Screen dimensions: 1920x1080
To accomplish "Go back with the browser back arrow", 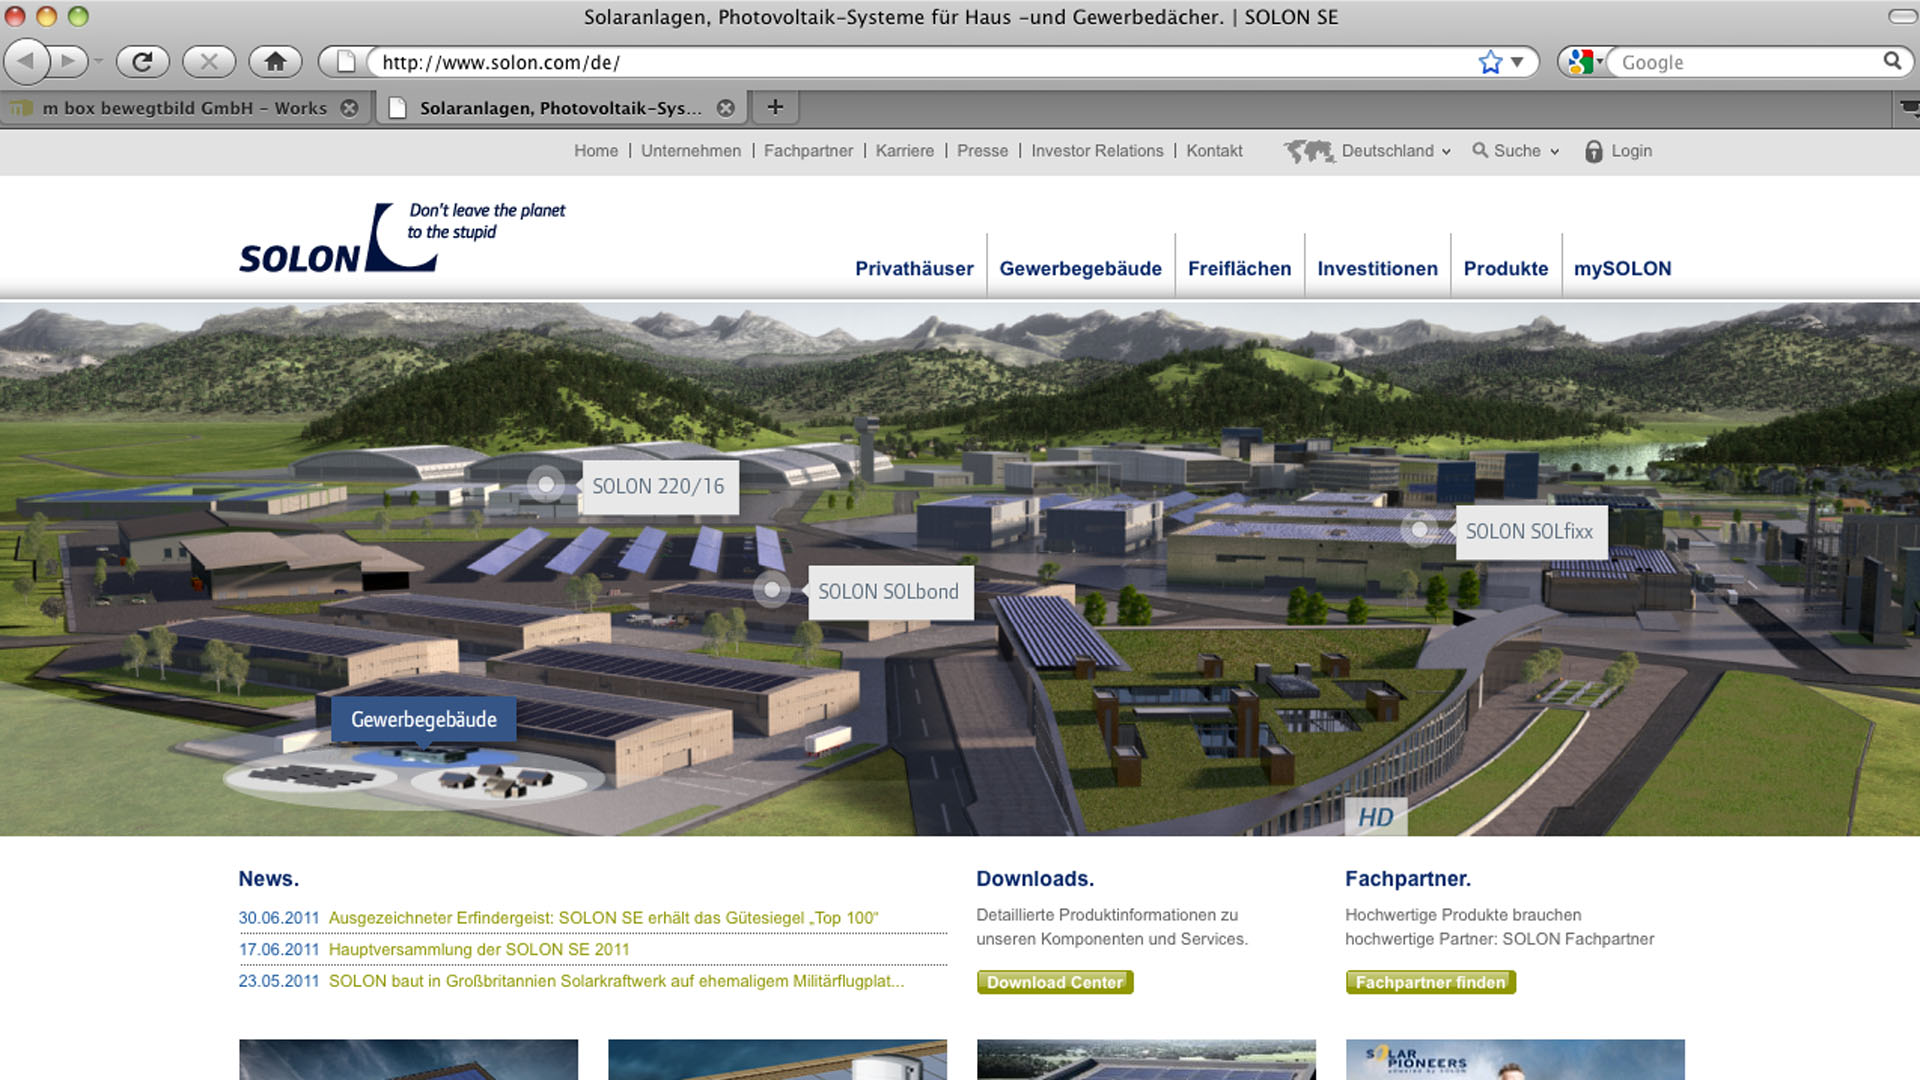I will (x=27, y=62).
